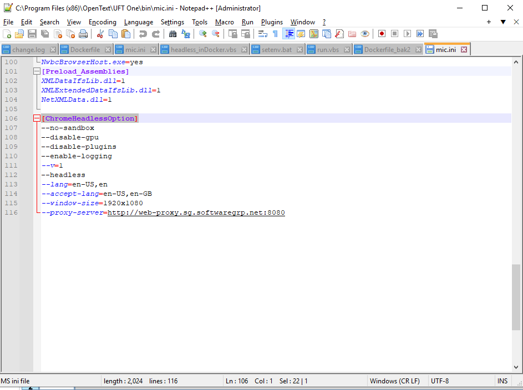523x390 pixels.
Task: Open the Plugins menu
Action: 272,22
